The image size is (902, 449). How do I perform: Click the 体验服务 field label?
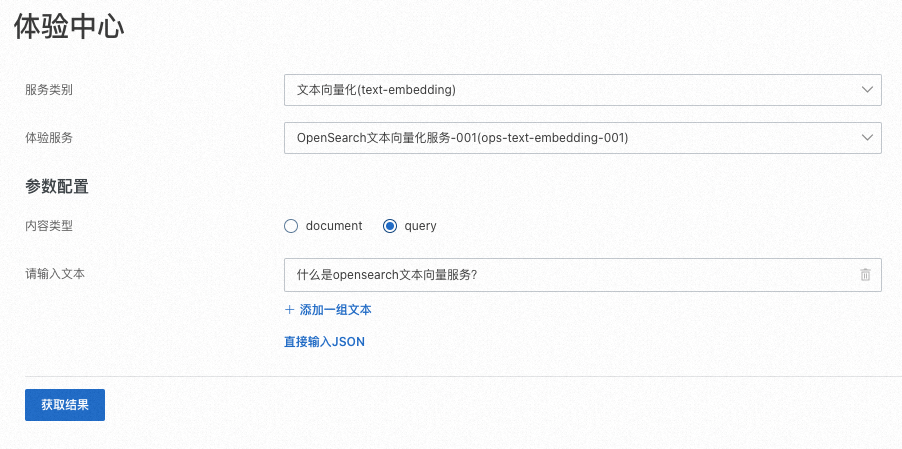point(49,138)
